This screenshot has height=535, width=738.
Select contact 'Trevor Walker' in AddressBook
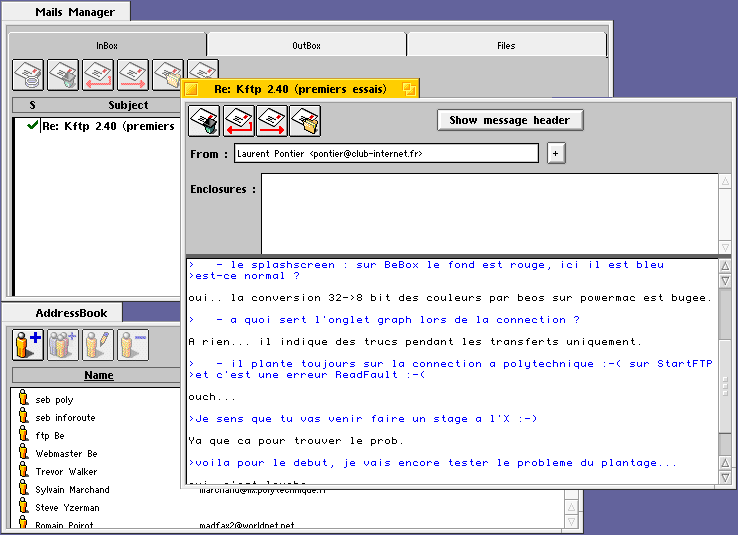point(66,471)
